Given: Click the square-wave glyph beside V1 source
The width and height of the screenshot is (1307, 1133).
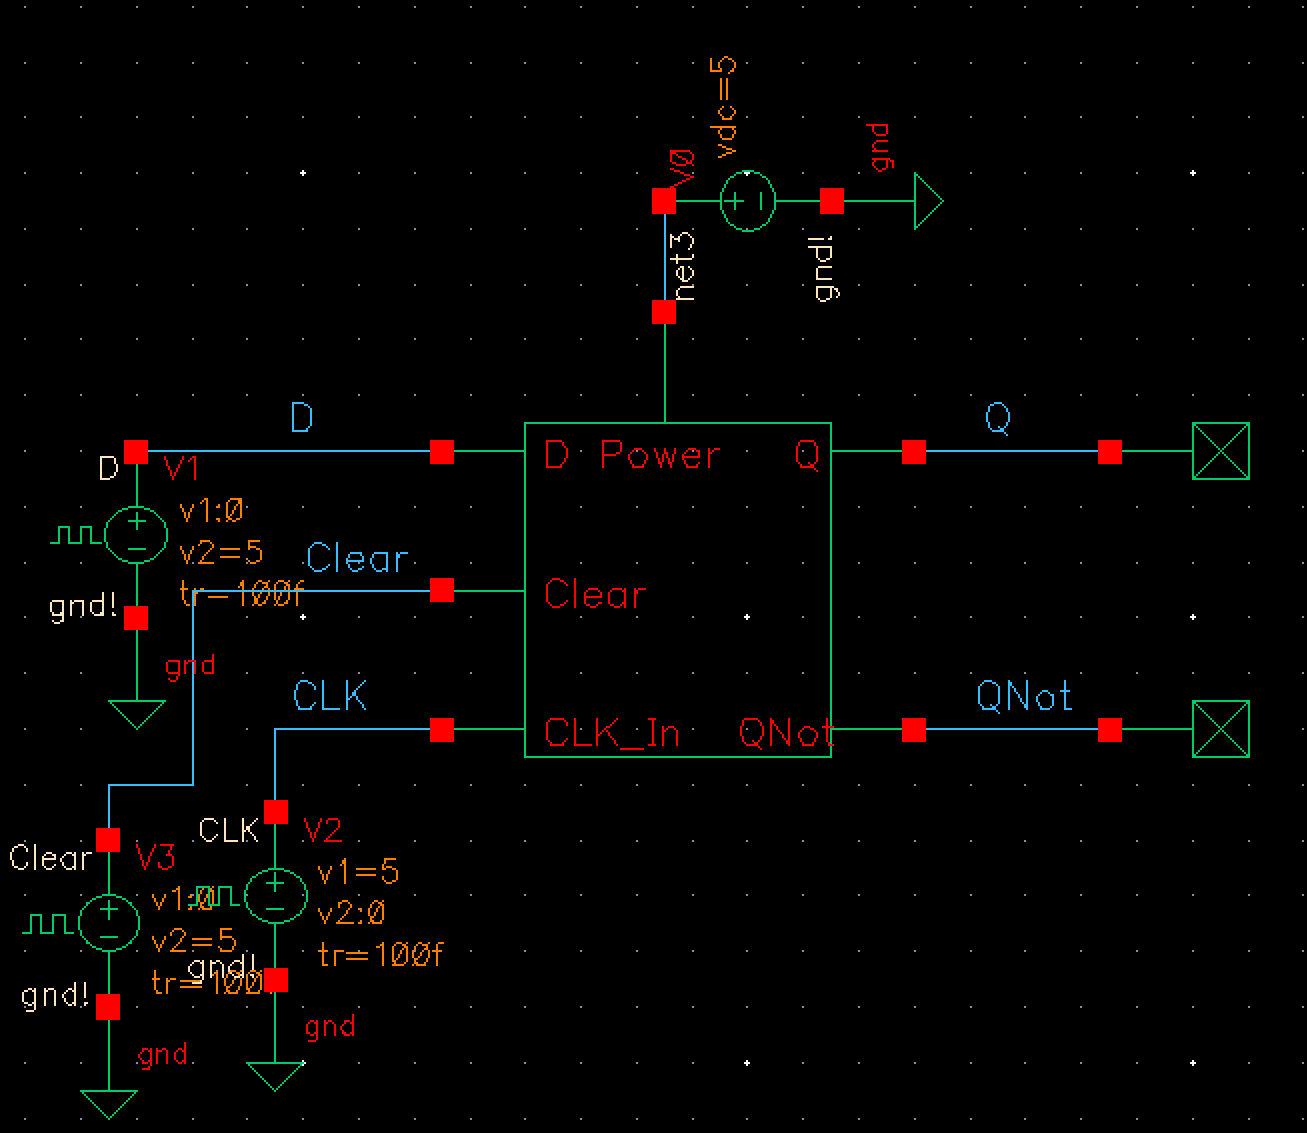Looking at the screenshot, I should pyautogui.click(x=77, y=536).
